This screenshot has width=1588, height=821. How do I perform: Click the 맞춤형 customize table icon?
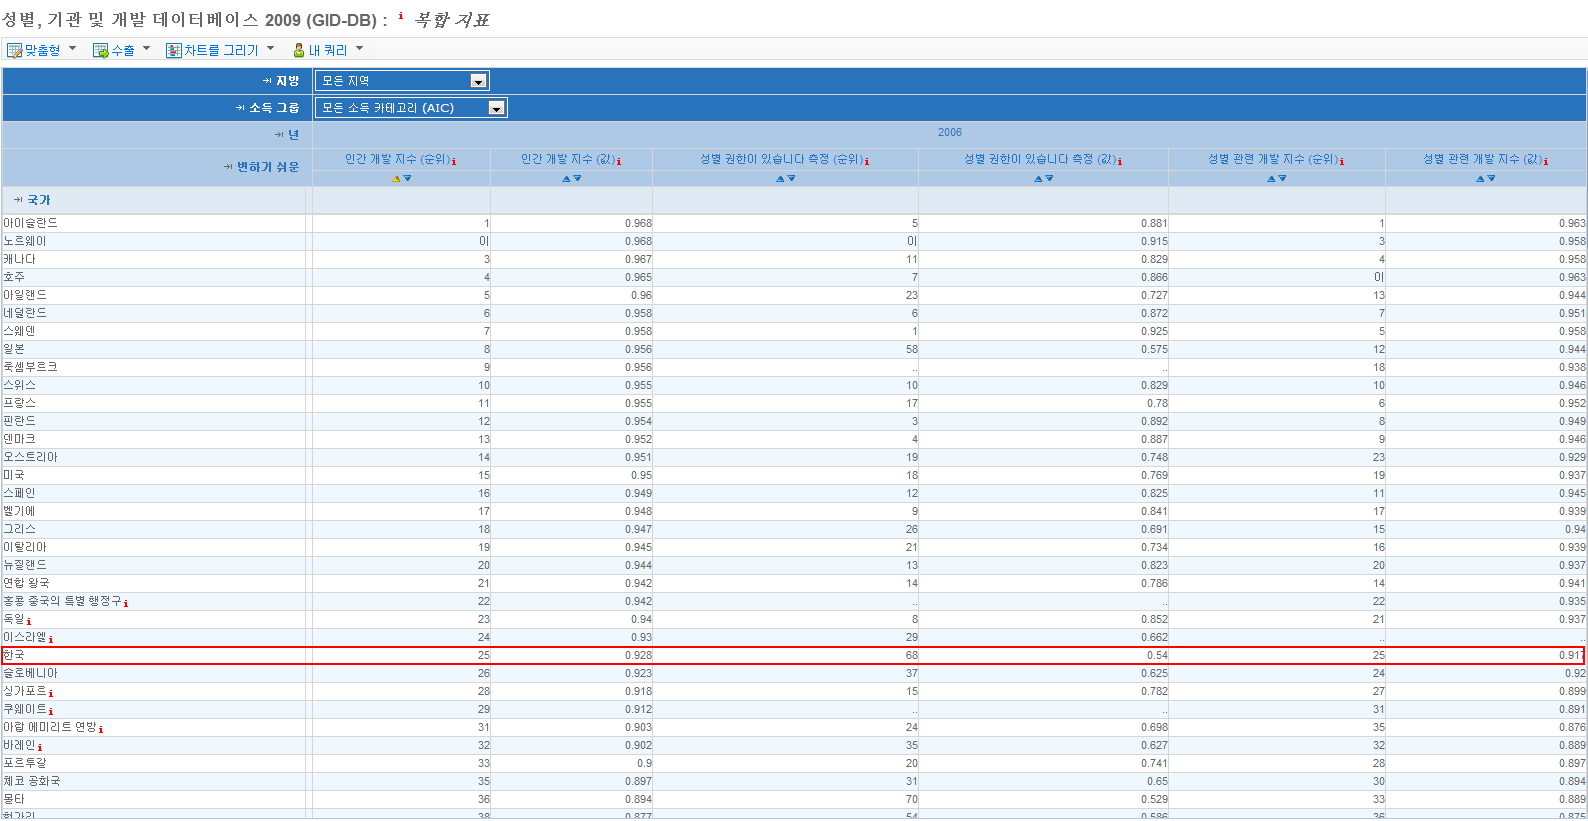tap(15, 50)
